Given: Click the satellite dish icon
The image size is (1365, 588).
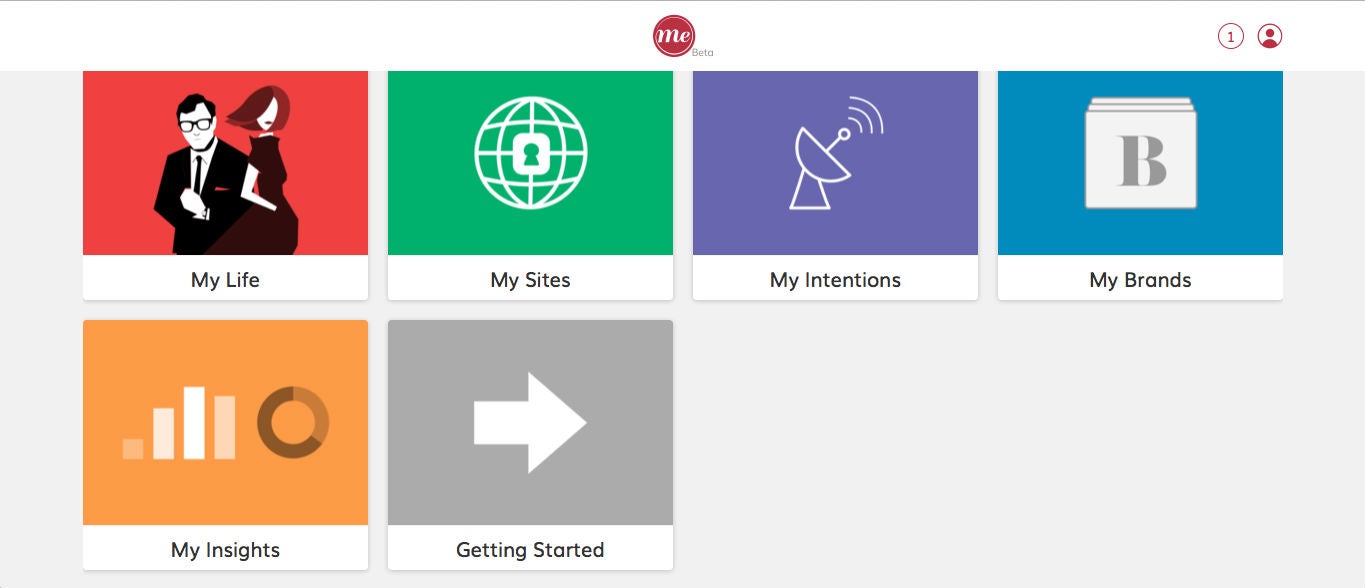Looking at the screenshot, I should pyautogui.click(x=836, y=153).
